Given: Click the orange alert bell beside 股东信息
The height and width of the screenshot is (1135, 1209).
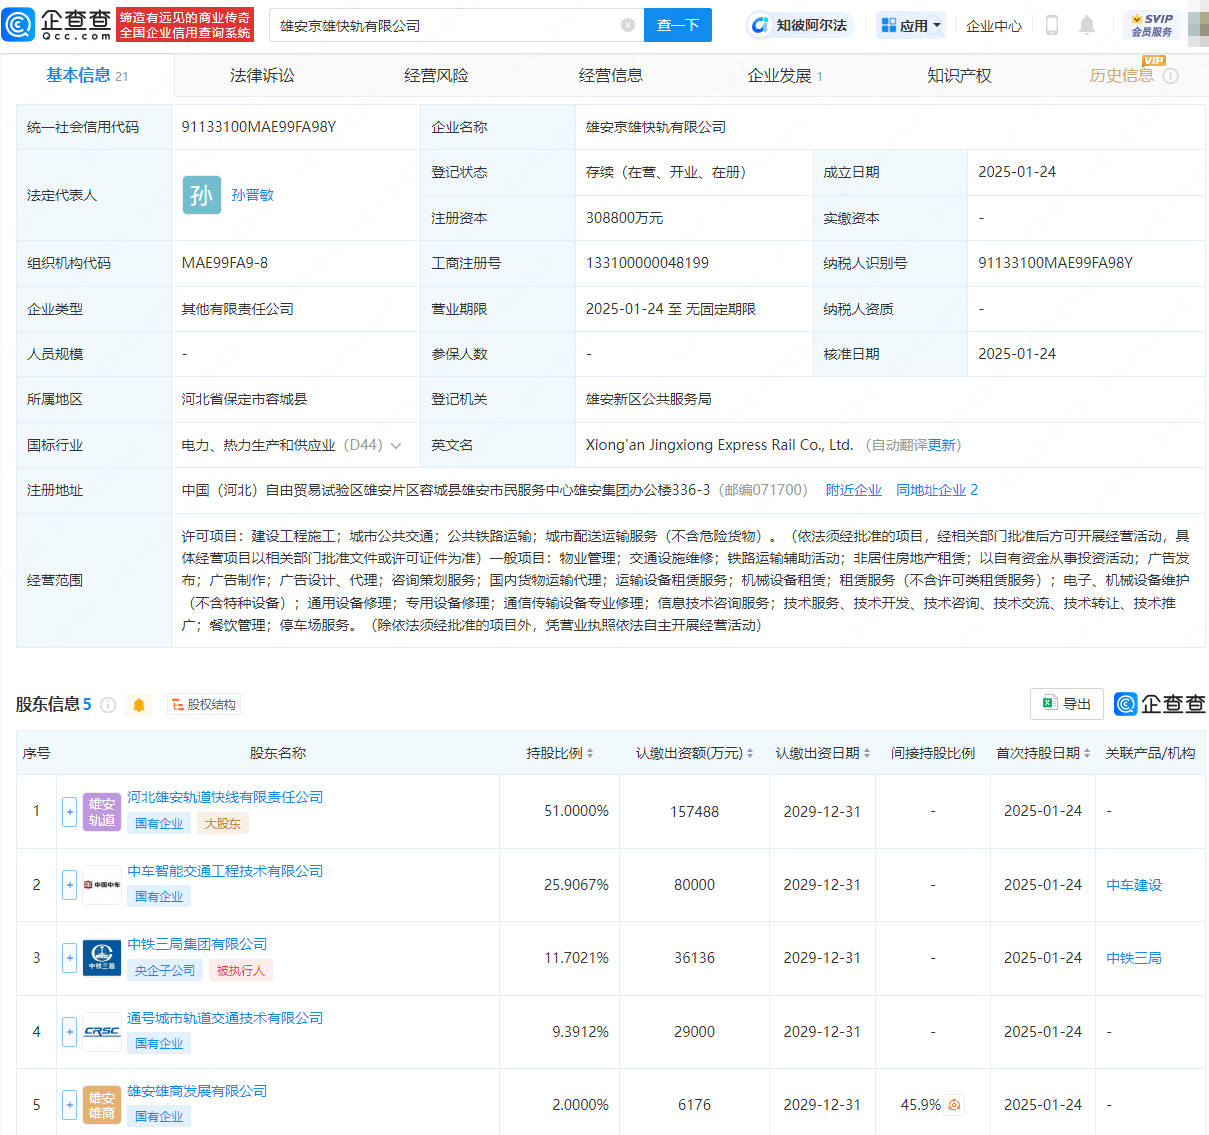Looking at the screenshot, I should 139,705.
